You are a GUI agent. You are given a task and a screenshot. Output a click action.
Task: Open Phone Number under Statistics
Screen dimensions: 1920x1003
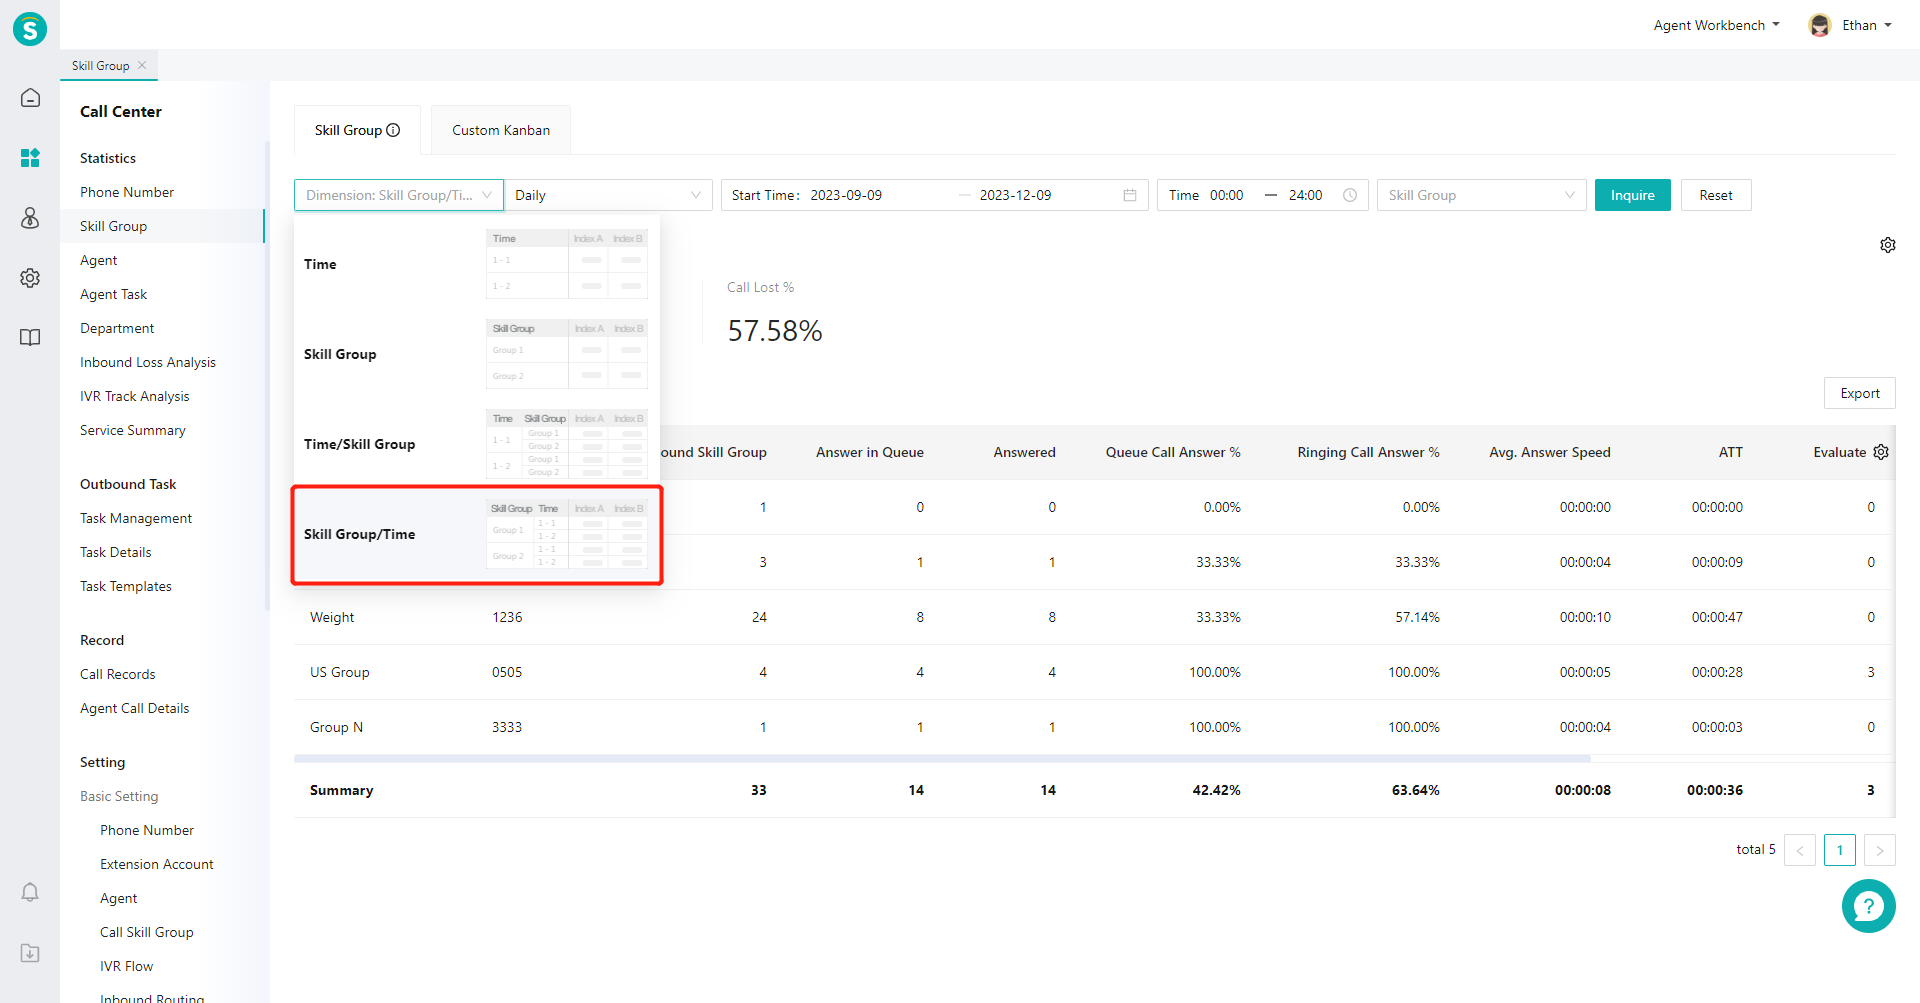(127, 192)
